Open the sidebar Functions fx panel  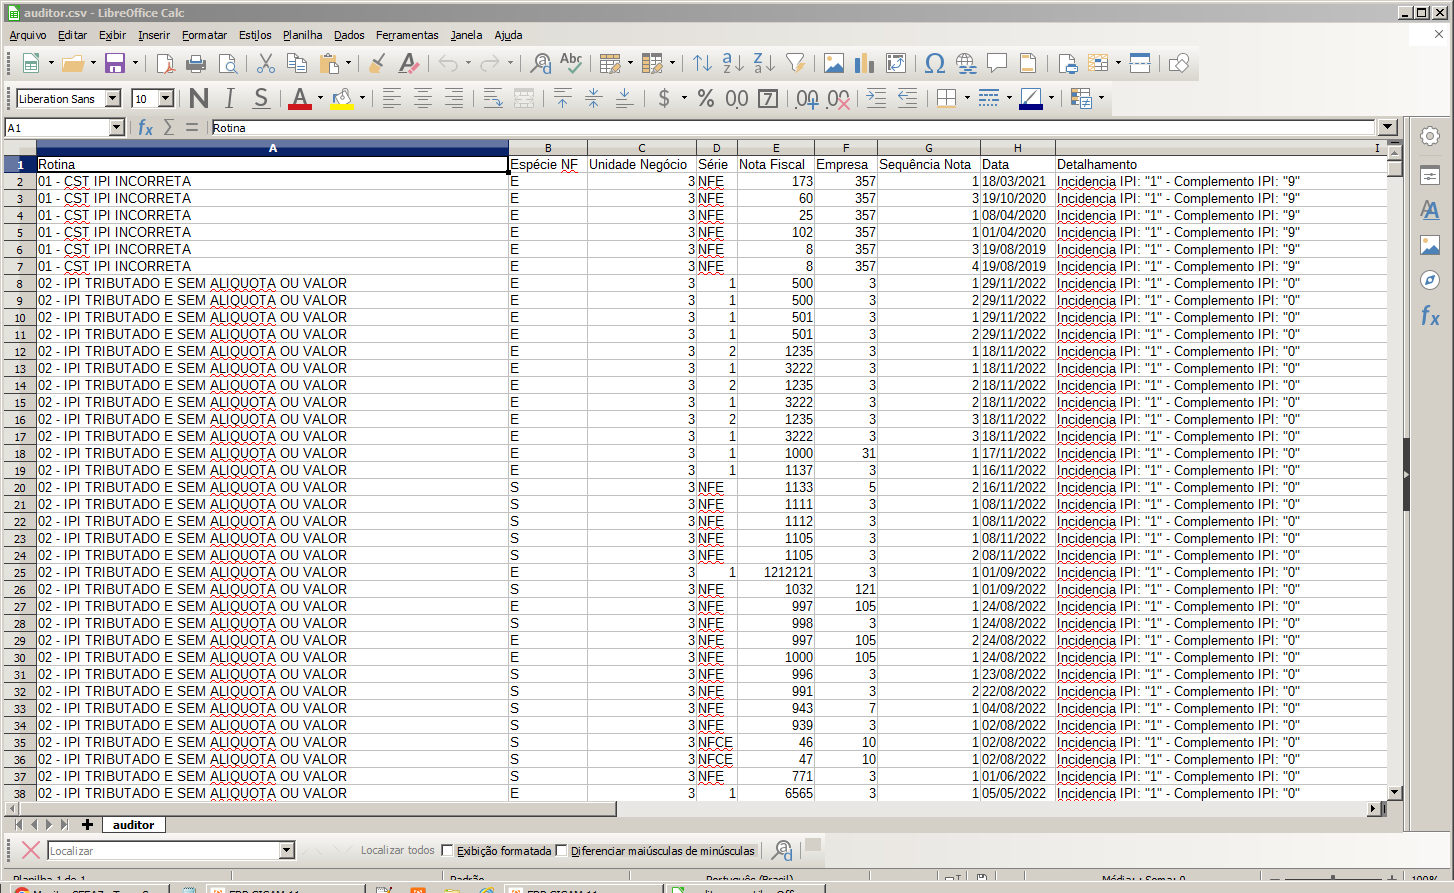[1430, 316]
